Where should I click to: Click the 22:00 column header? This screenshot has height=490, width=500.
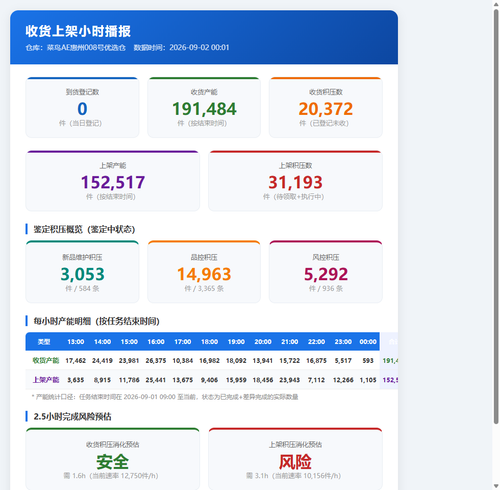point(316,342)
